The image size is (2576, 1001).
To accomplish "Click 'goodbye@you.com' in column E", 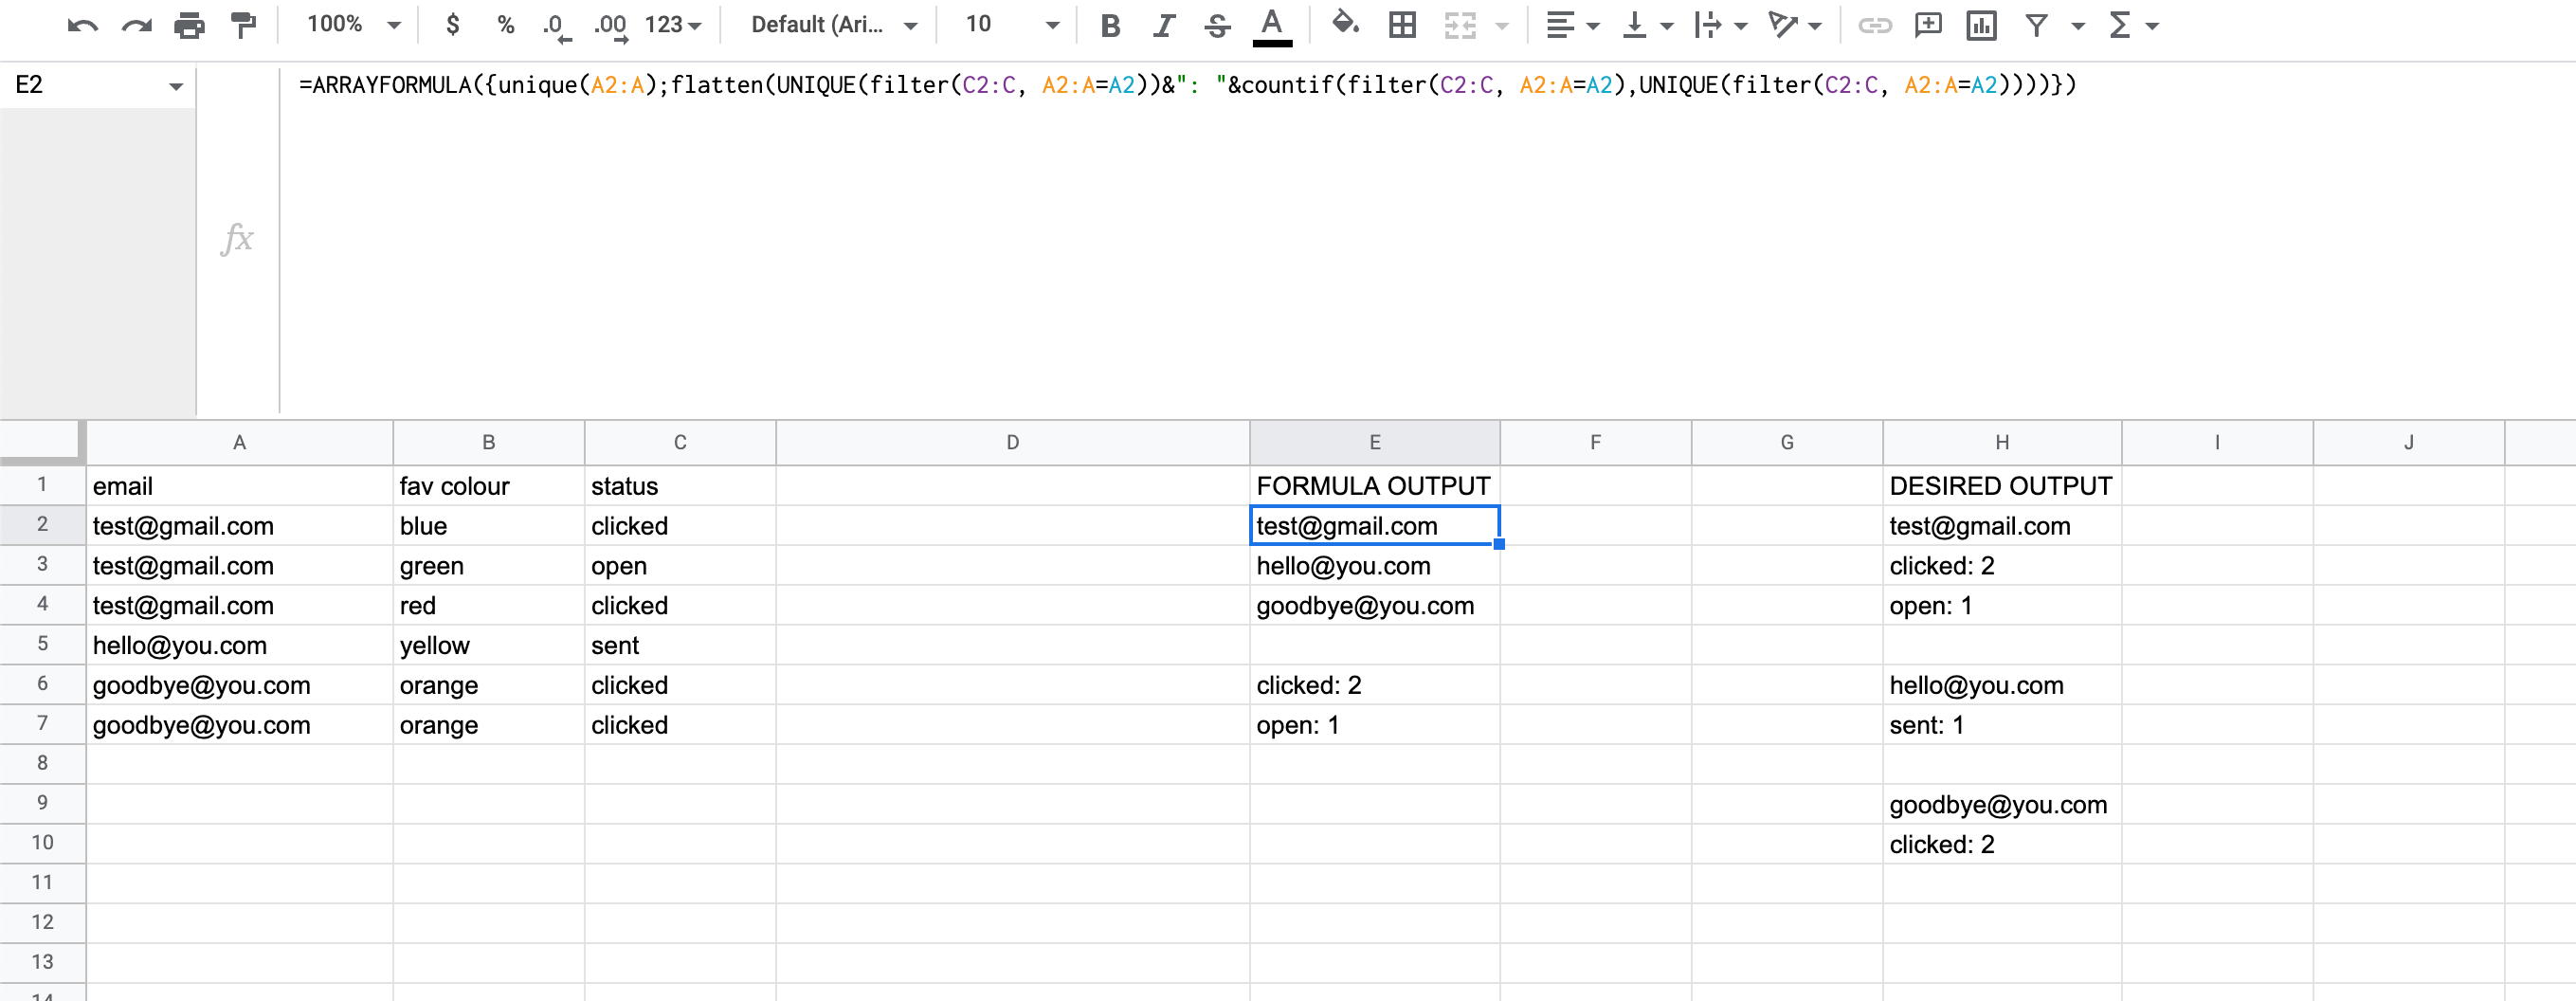I will tap(1374, 606).
